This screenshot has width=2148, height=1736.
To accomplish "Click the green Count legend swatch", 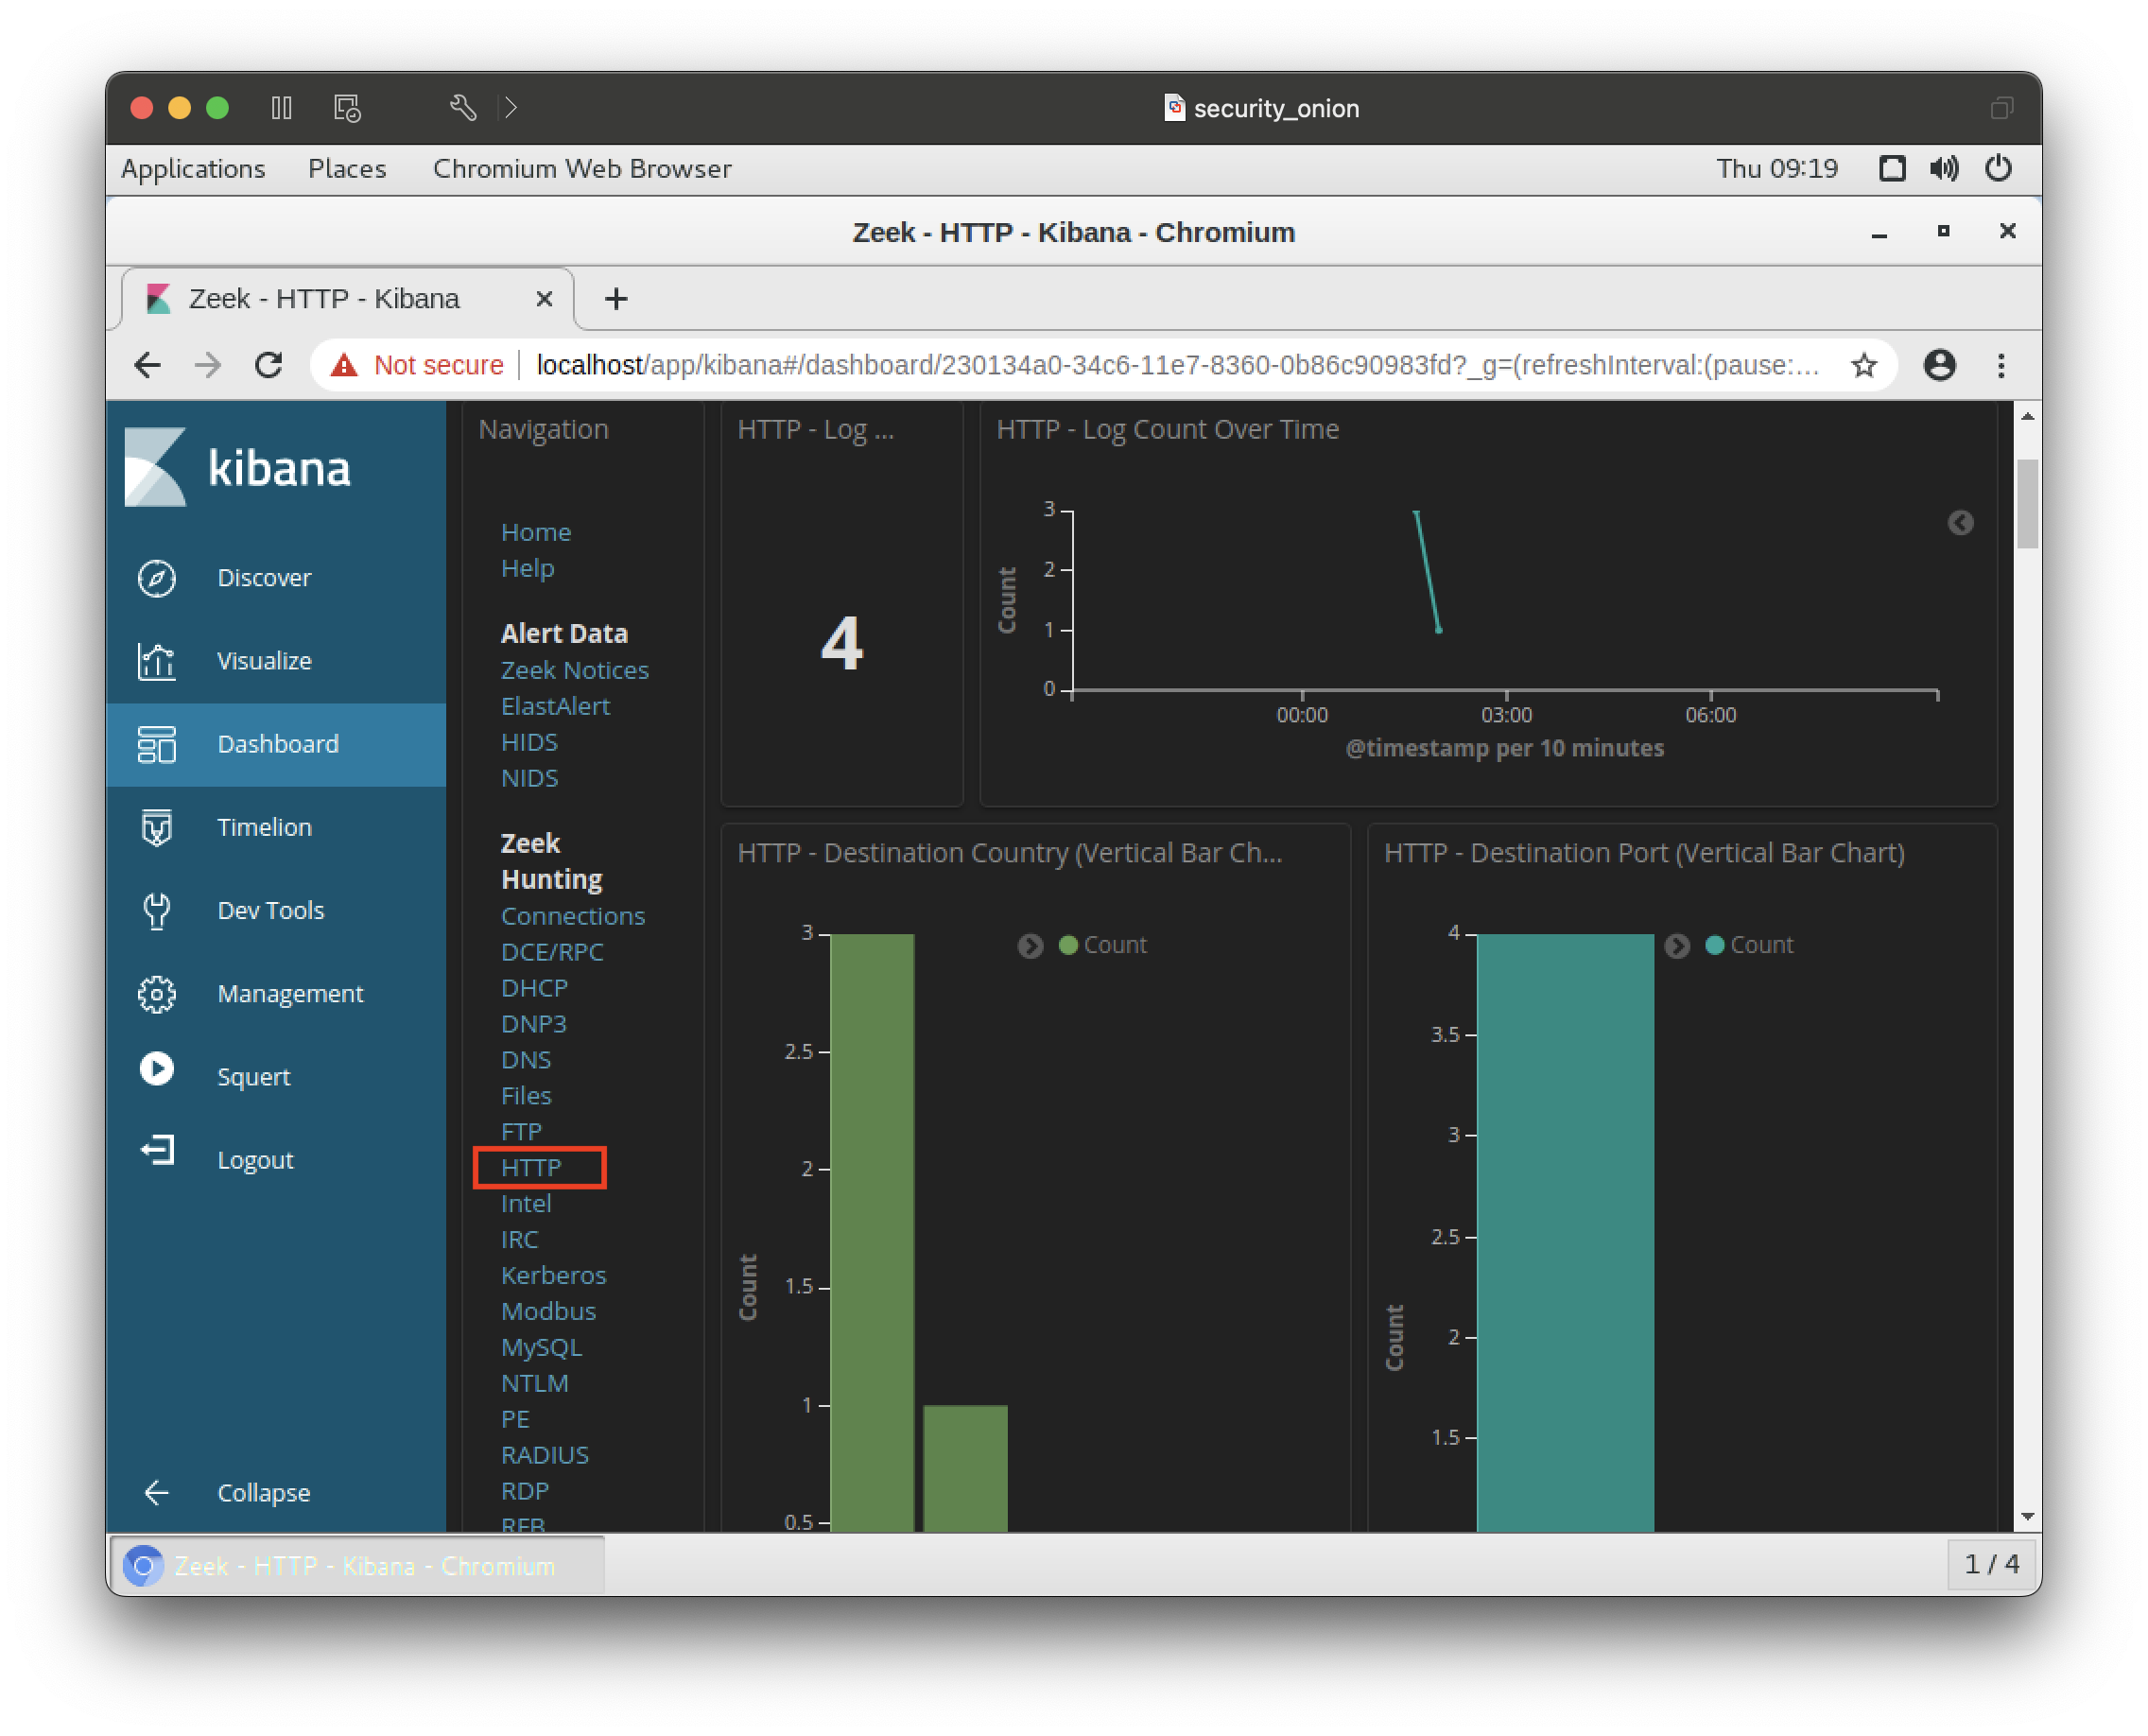I will coord(1068,945).
